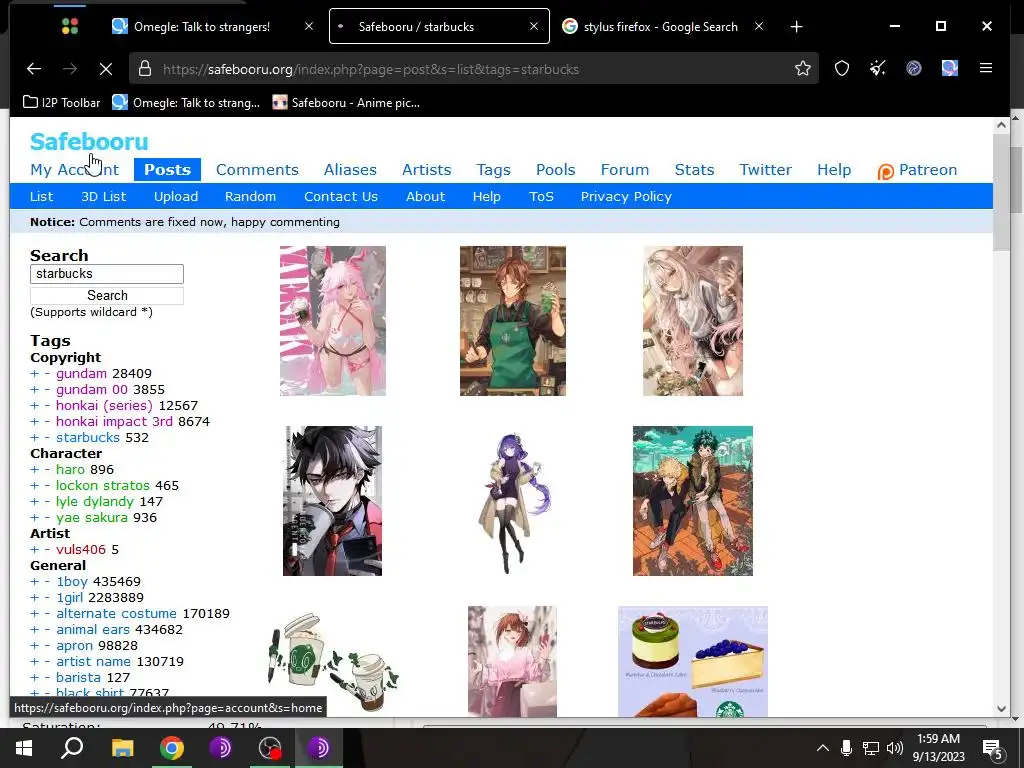Open the vuls406 artist tag
The width and height of the screenshot is (1024, 768).
tap(80, 550)
